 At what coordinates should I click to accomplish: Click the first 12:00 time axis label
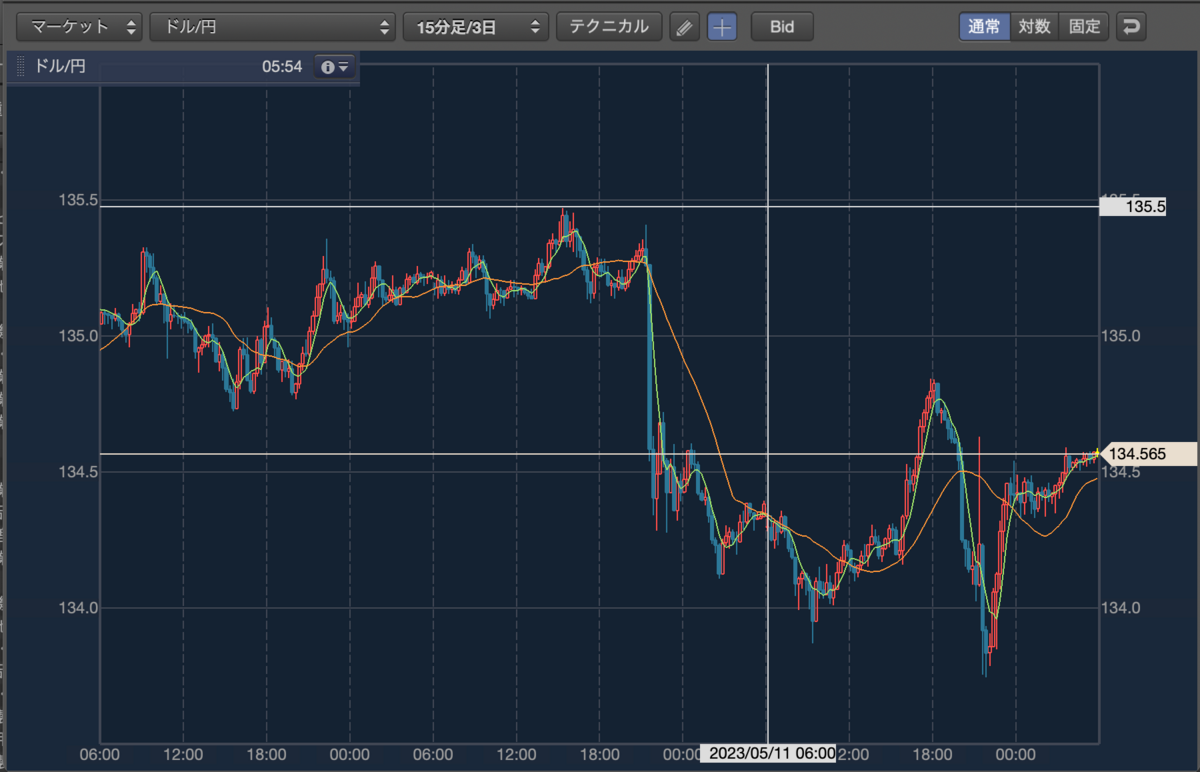pos(183,753)
